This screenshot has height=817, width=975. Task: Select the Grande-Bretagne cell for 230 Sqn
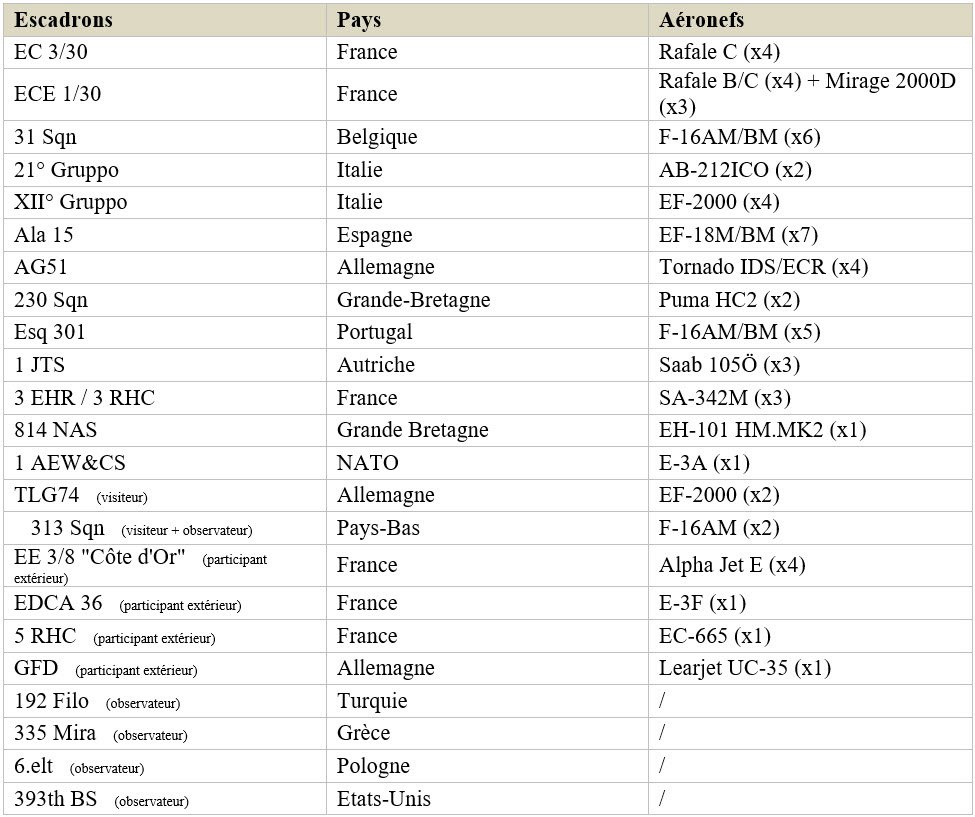(x=488, y=300)
